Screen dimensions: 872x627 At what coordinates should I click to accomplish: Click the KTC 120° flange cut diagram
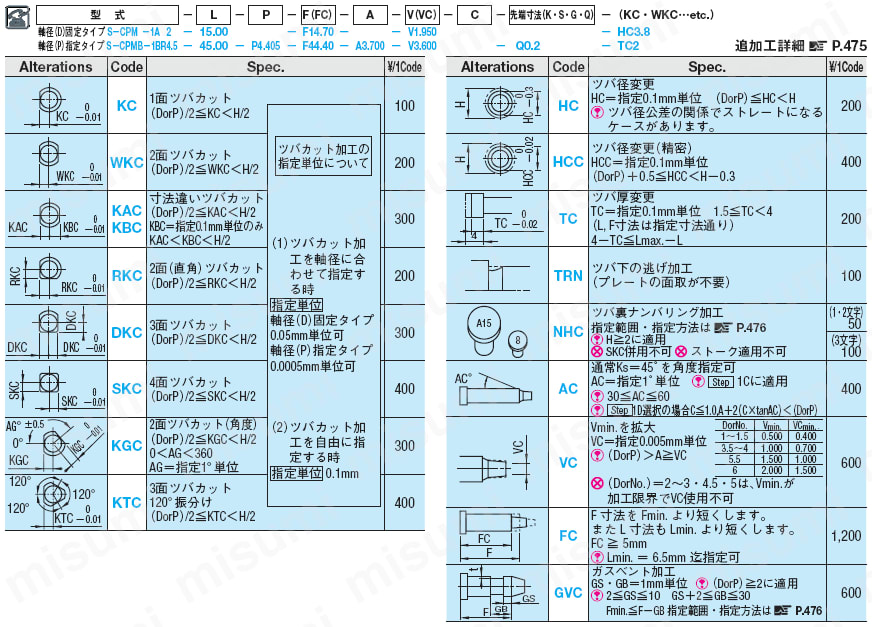coord(56,502)
